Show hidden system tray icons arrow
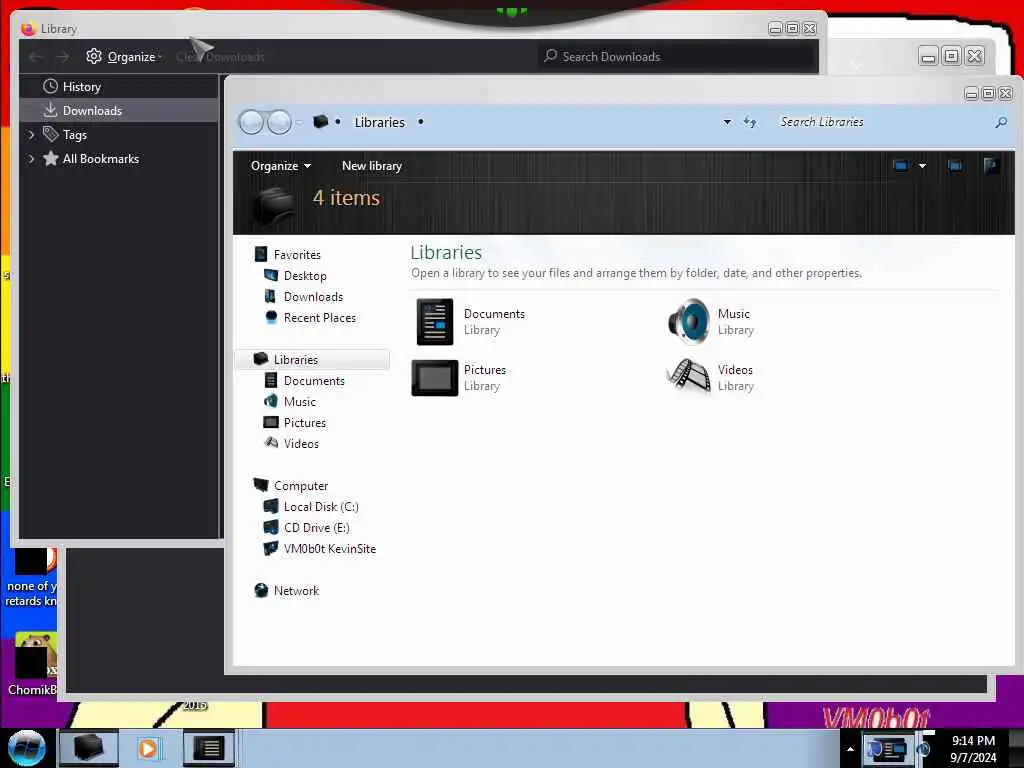Viewport: 1024px width, 768px height. click(x=850, y=748)
